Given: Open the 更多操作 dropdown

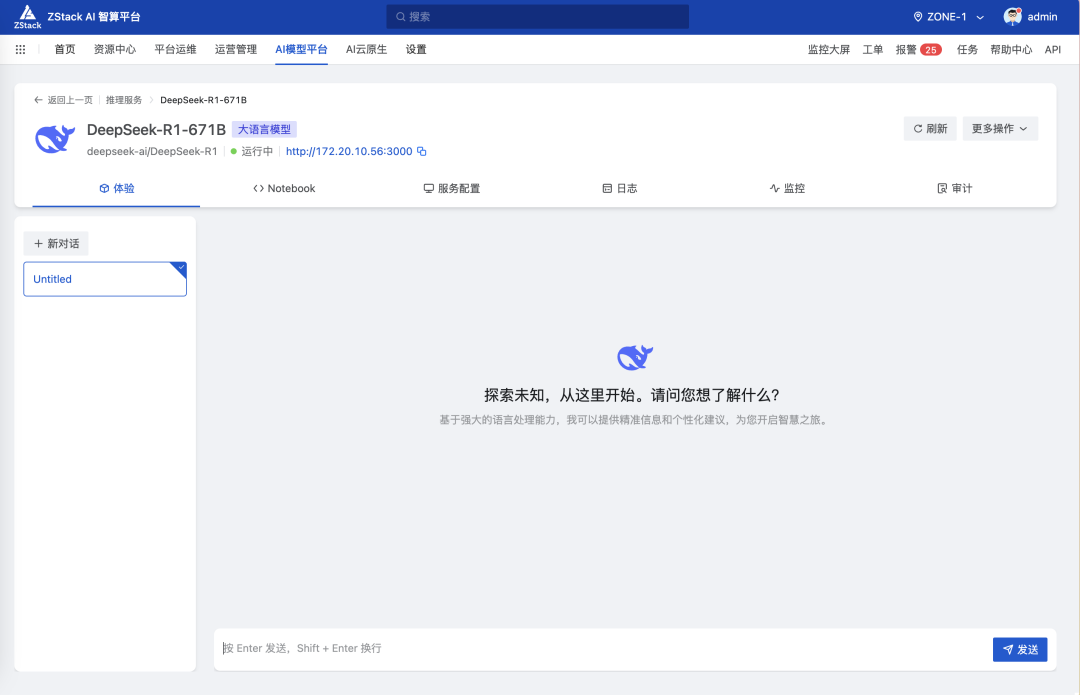Looking at the screenshot, I should [999, 129].
